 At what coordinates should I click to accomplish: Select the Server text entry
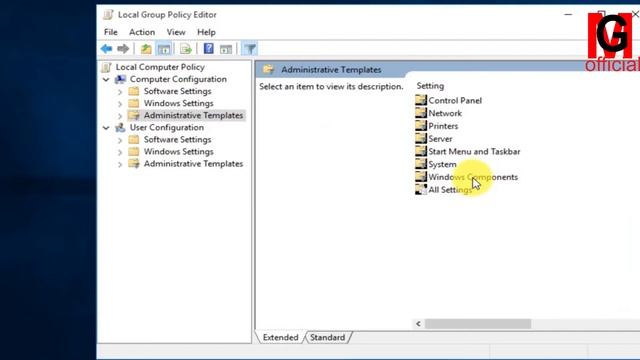(440, 139)
